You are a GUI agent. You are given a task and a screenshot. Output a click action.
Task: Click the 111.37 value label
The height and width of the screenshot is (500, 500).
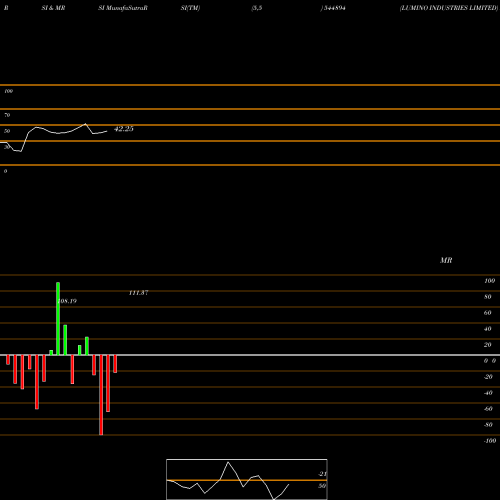coord(138,293)
